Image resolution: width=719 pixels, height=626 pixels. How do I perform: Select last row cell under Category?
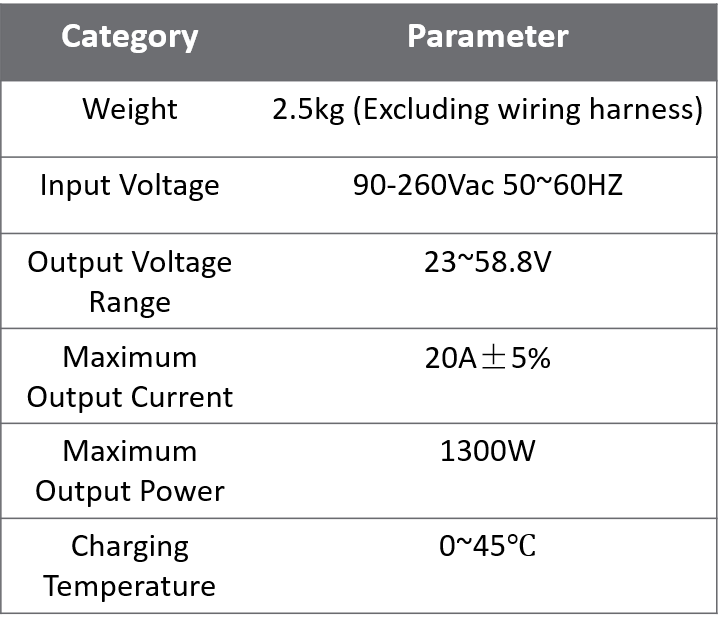[x=130, y=565]
